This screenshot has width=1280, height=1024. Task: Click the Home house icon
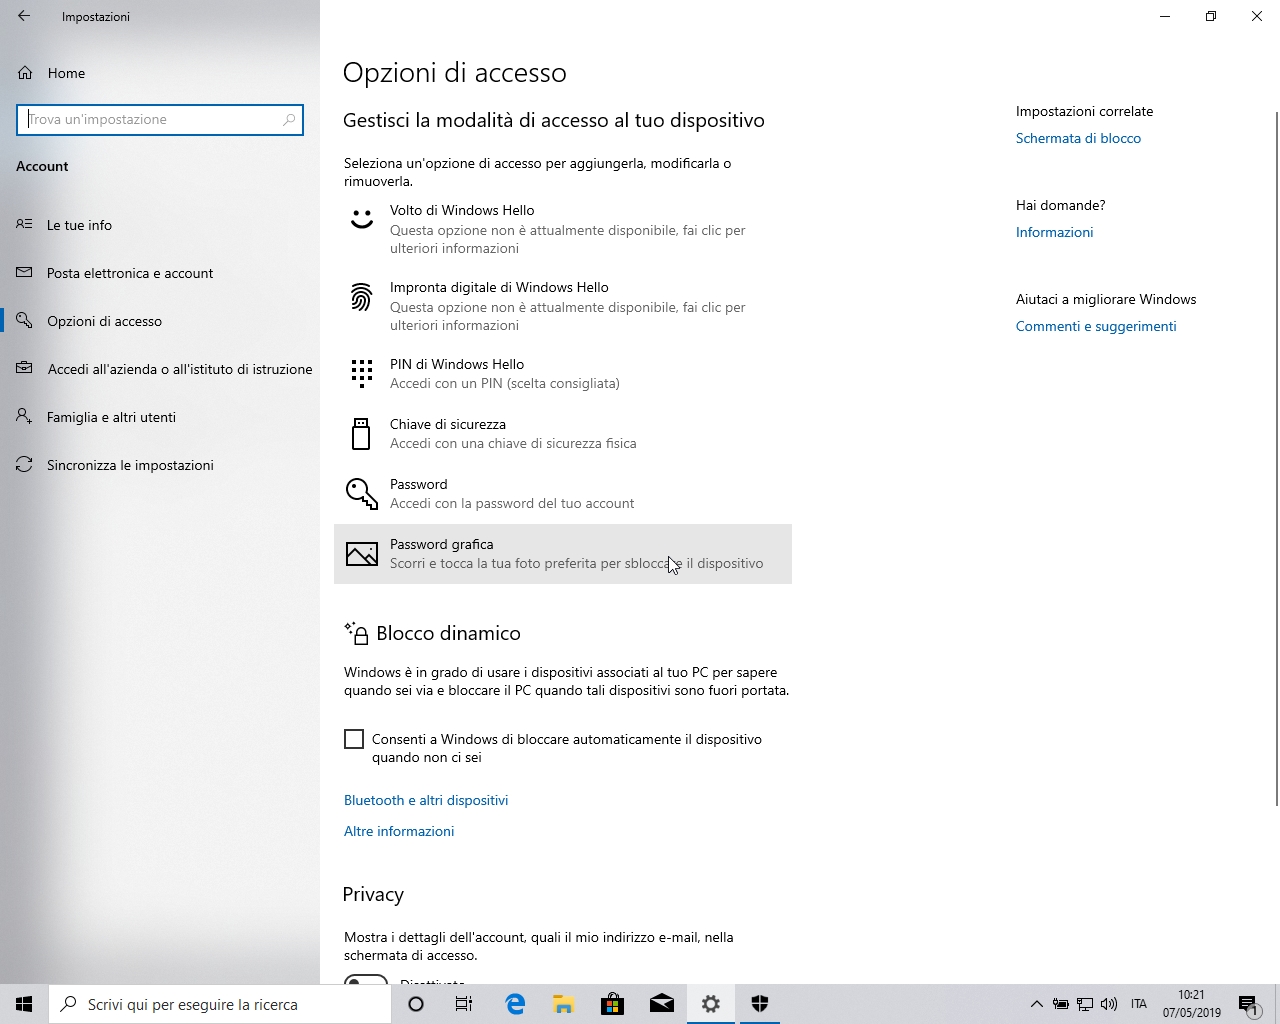click(x=25, y=73)
